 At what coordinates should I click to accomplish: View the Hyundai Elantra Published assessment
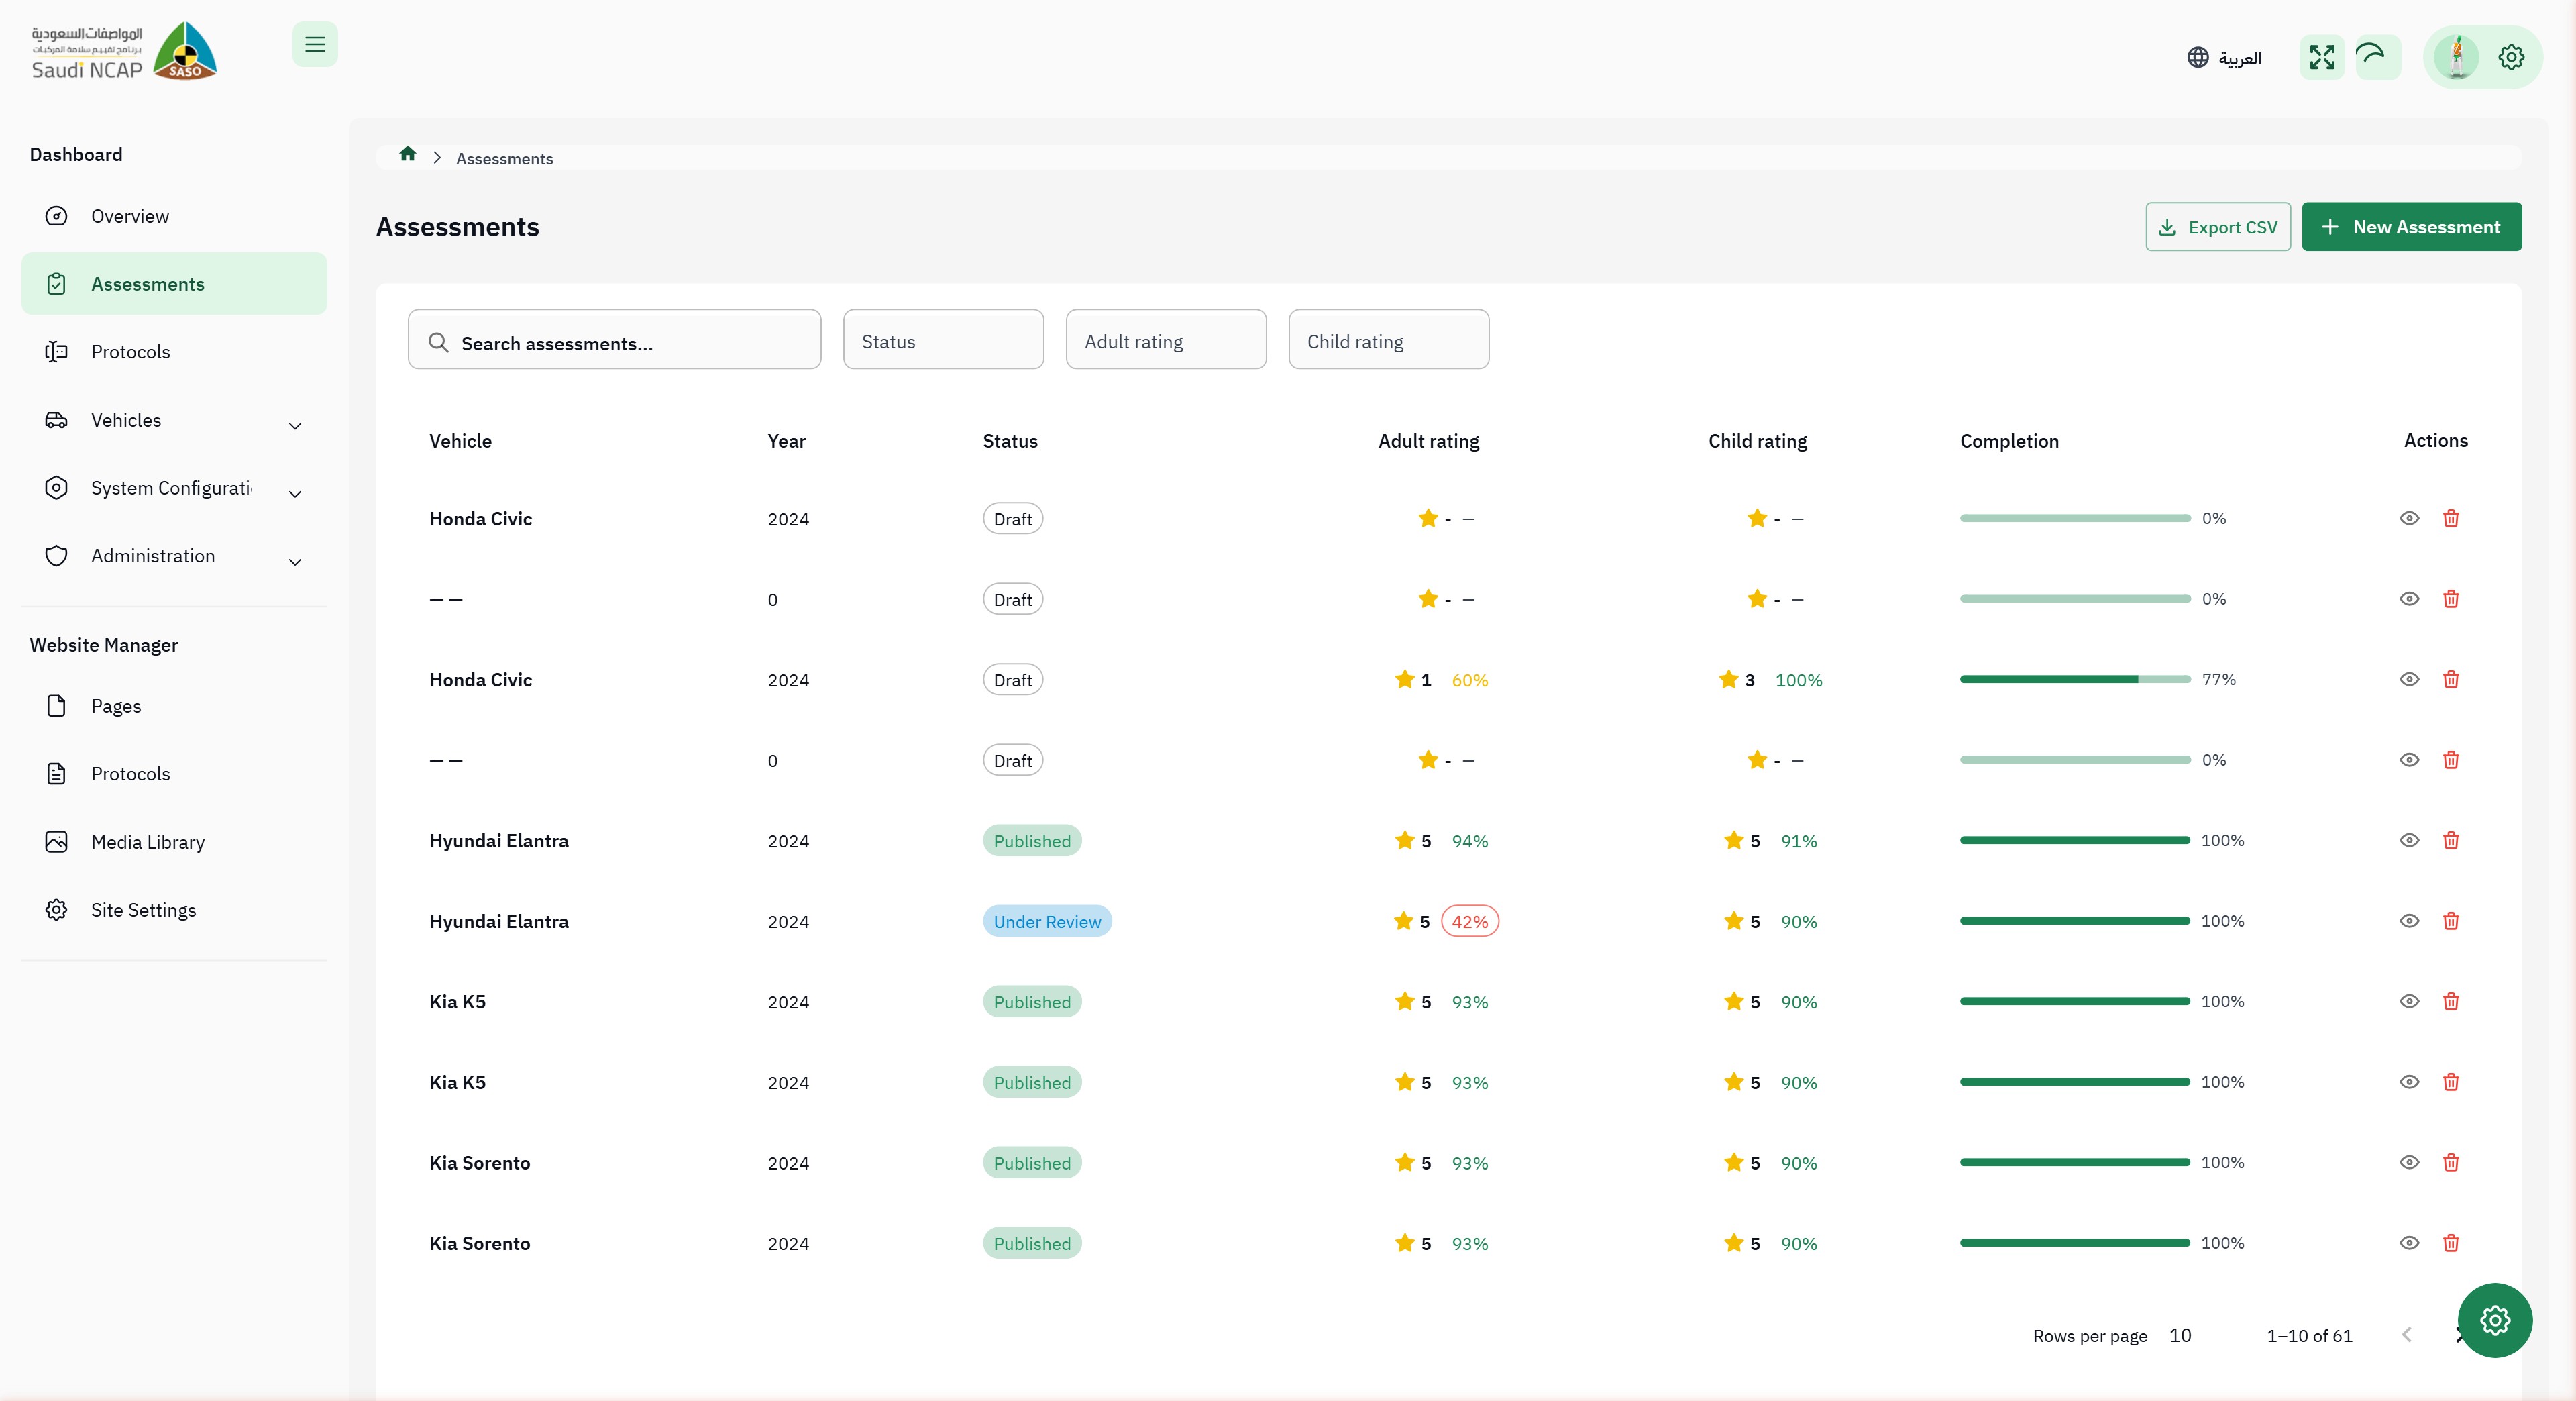pos(2410,840)
